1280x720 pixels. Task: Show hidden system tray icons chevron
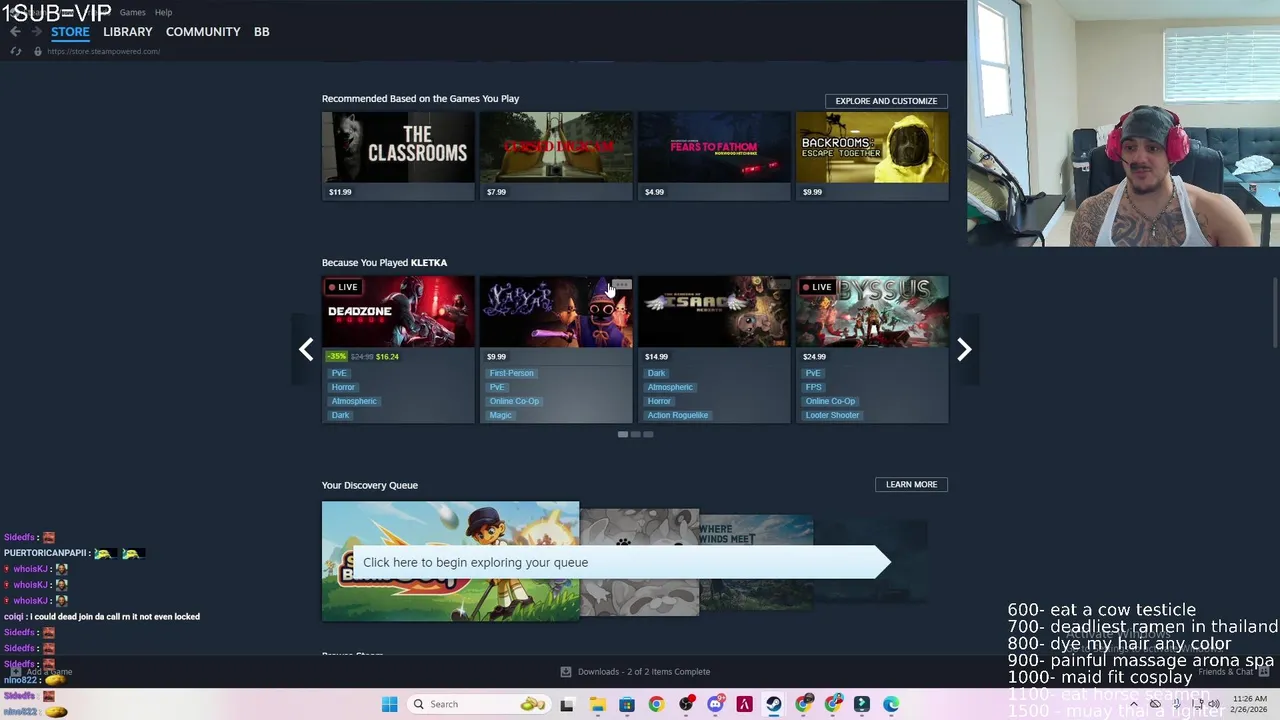pyautogui.click(x=1135, y=704)
